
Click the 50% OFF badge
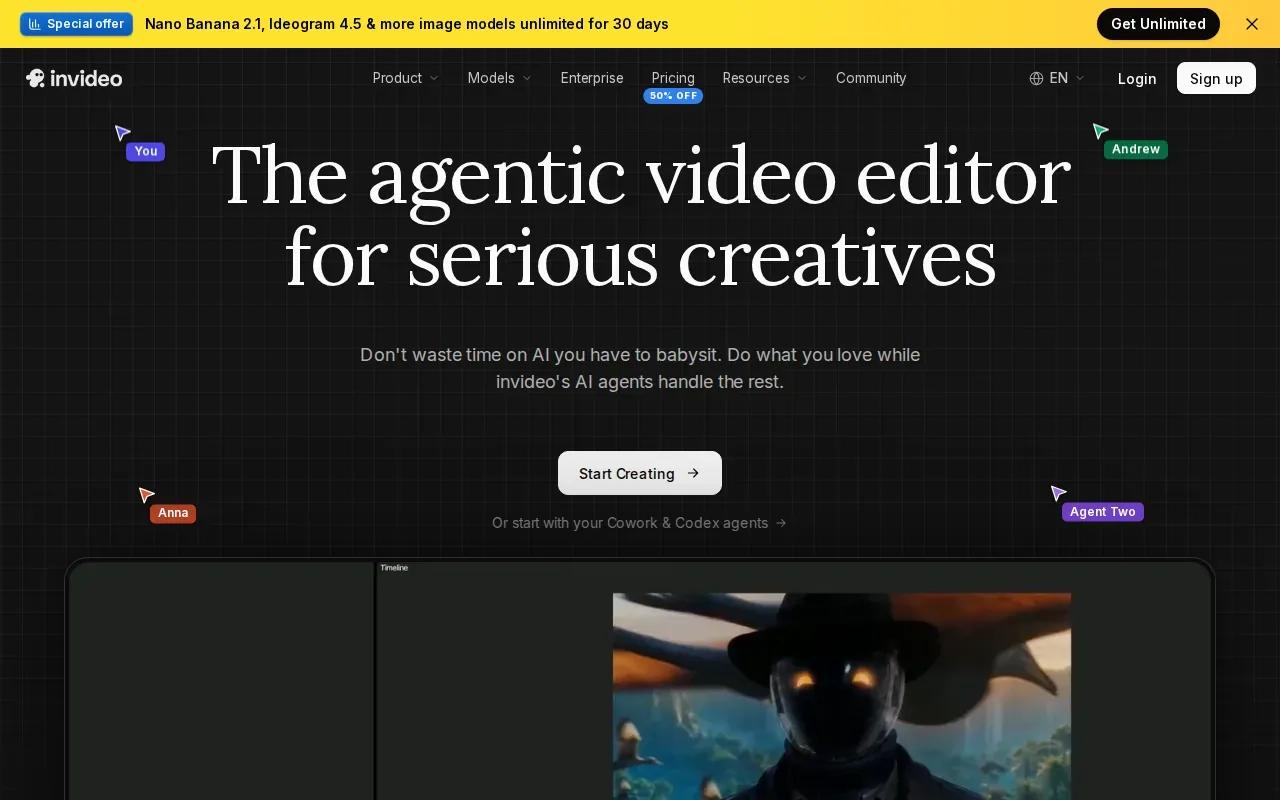pos(673,96)
